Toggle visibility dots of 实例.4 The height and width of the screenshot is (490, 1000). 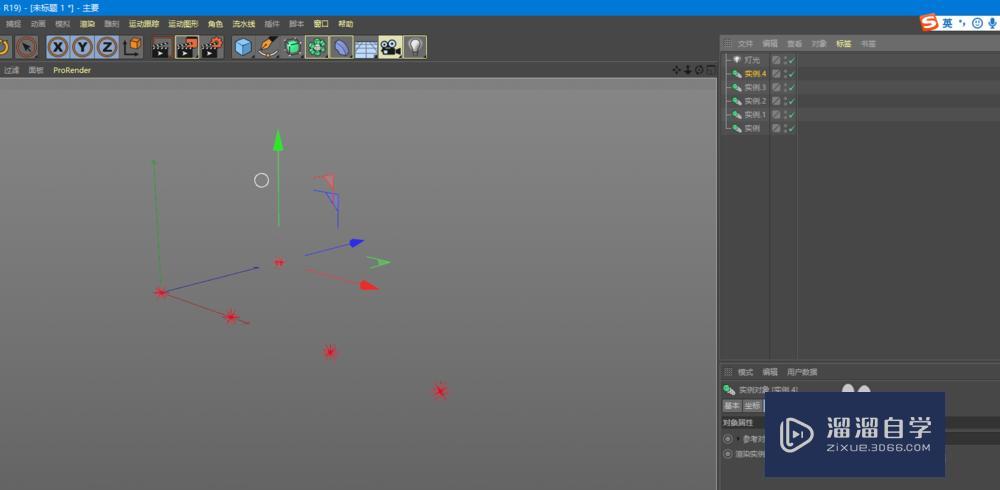pos(784,74)
